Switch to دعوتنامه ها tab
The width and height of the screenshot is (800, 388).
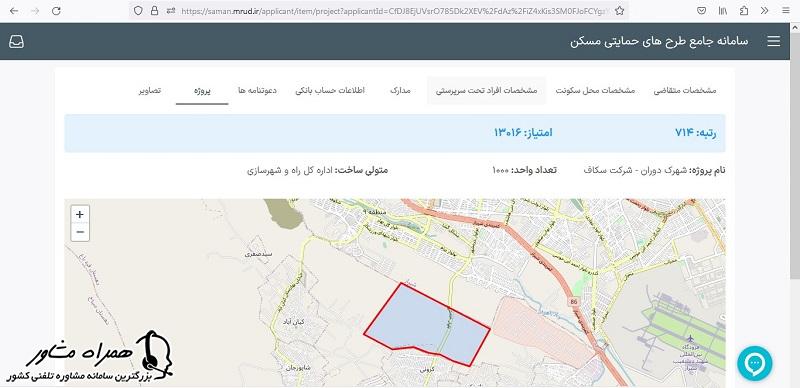[x=258, y=90]
